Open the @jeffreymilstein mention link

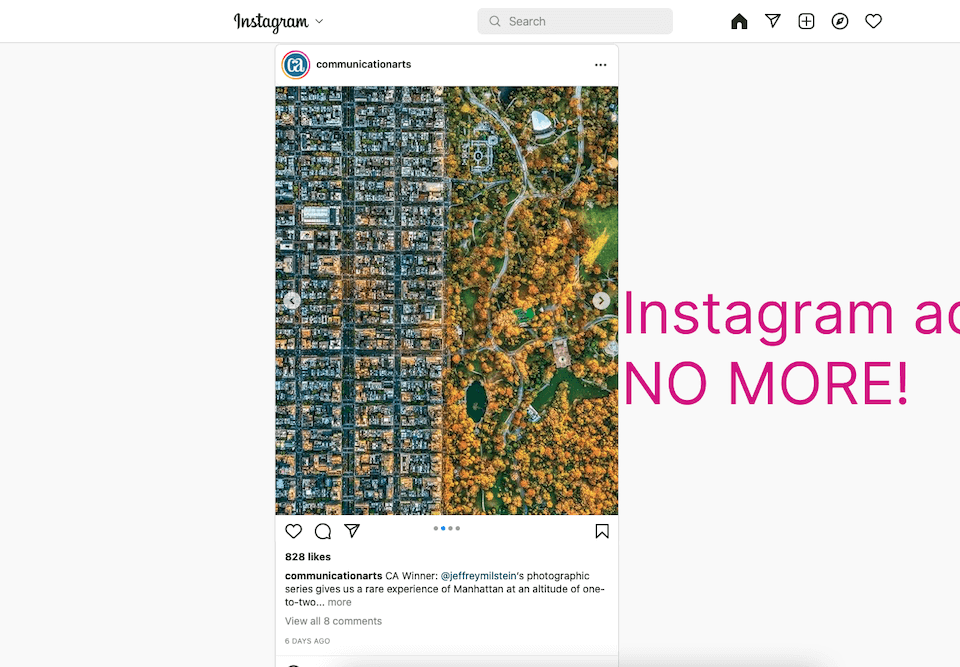click(x=479, y=576)
